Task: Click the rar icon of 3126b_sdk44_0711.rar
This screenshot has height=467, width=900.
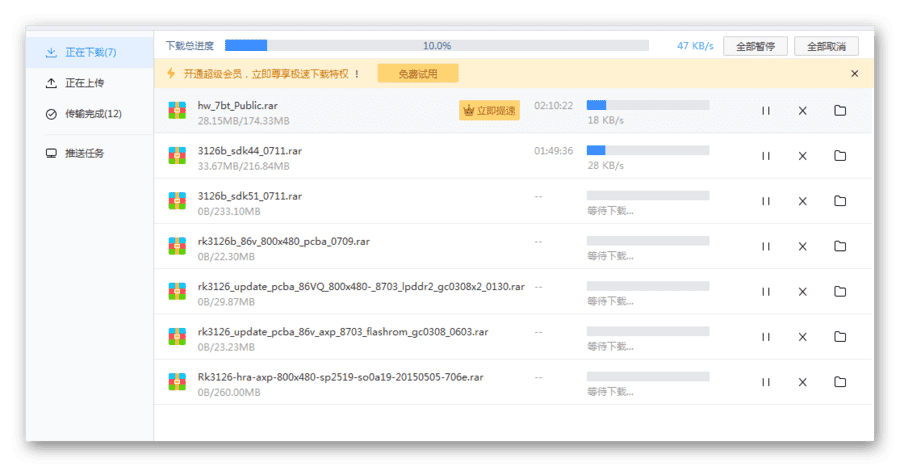Action: [x=177, y=155]
